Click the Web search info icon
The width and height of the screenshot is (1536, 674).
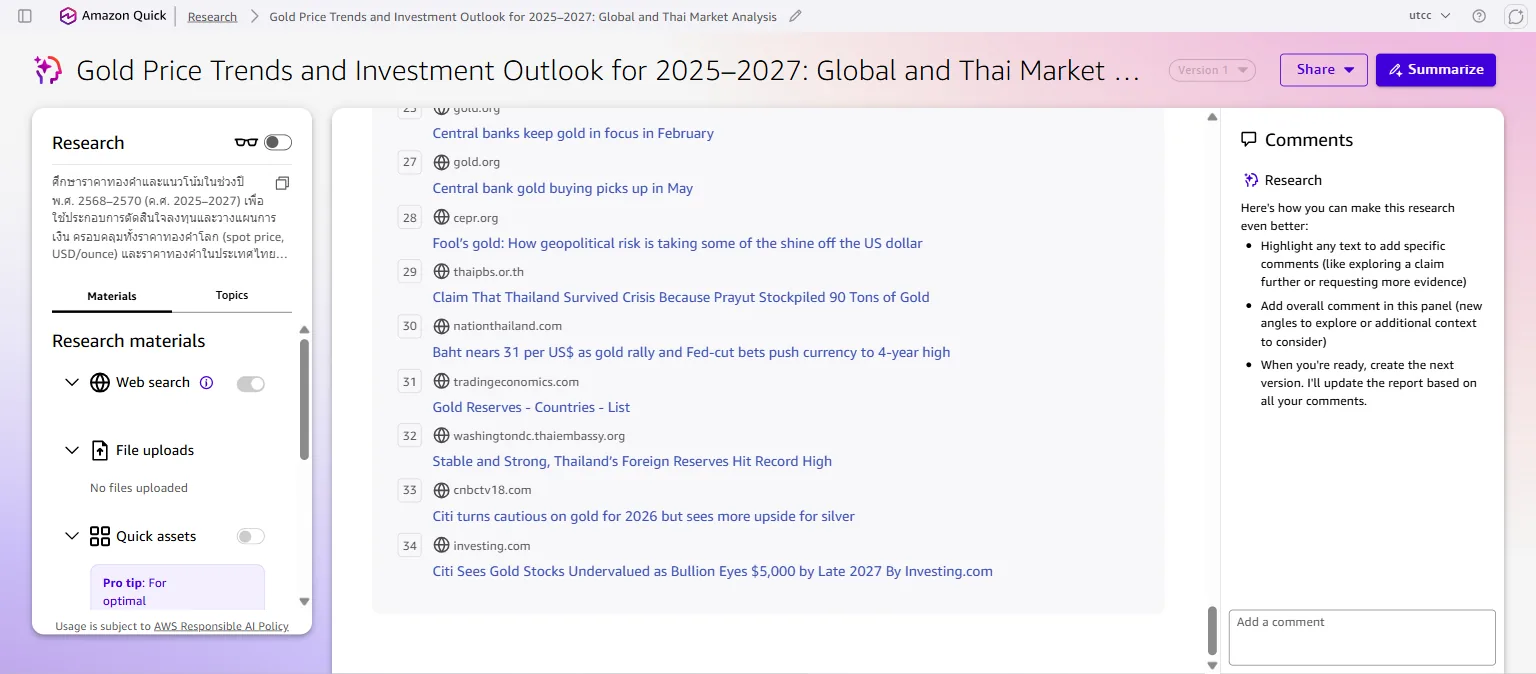pos(207,382)
